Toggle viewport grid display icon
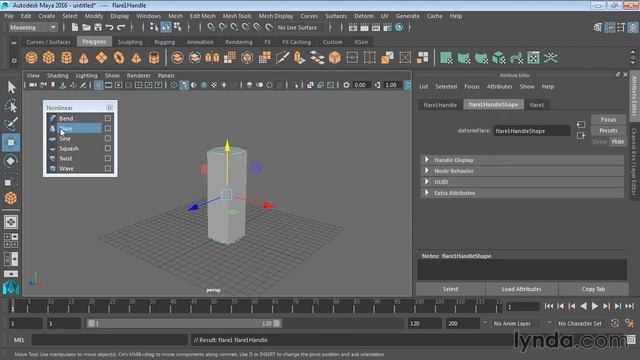The width and height of the screenshot is (640, 360). point(98,85)
